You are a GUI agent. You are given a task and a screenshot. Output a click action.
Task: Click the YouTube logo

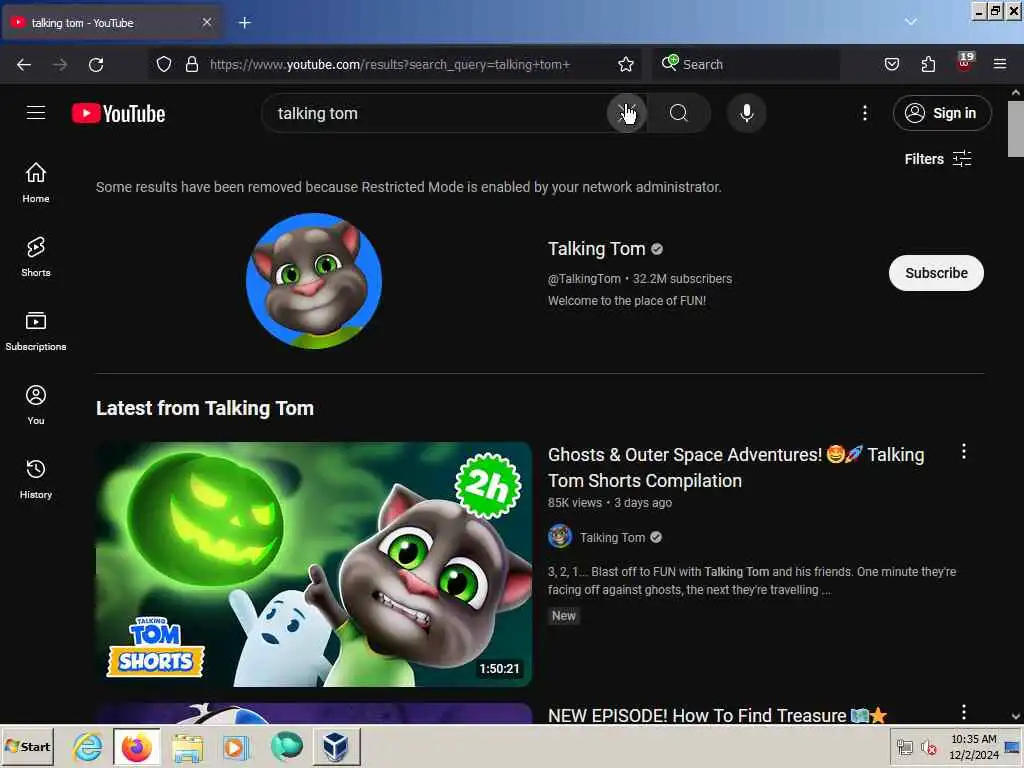click(118, 114)
